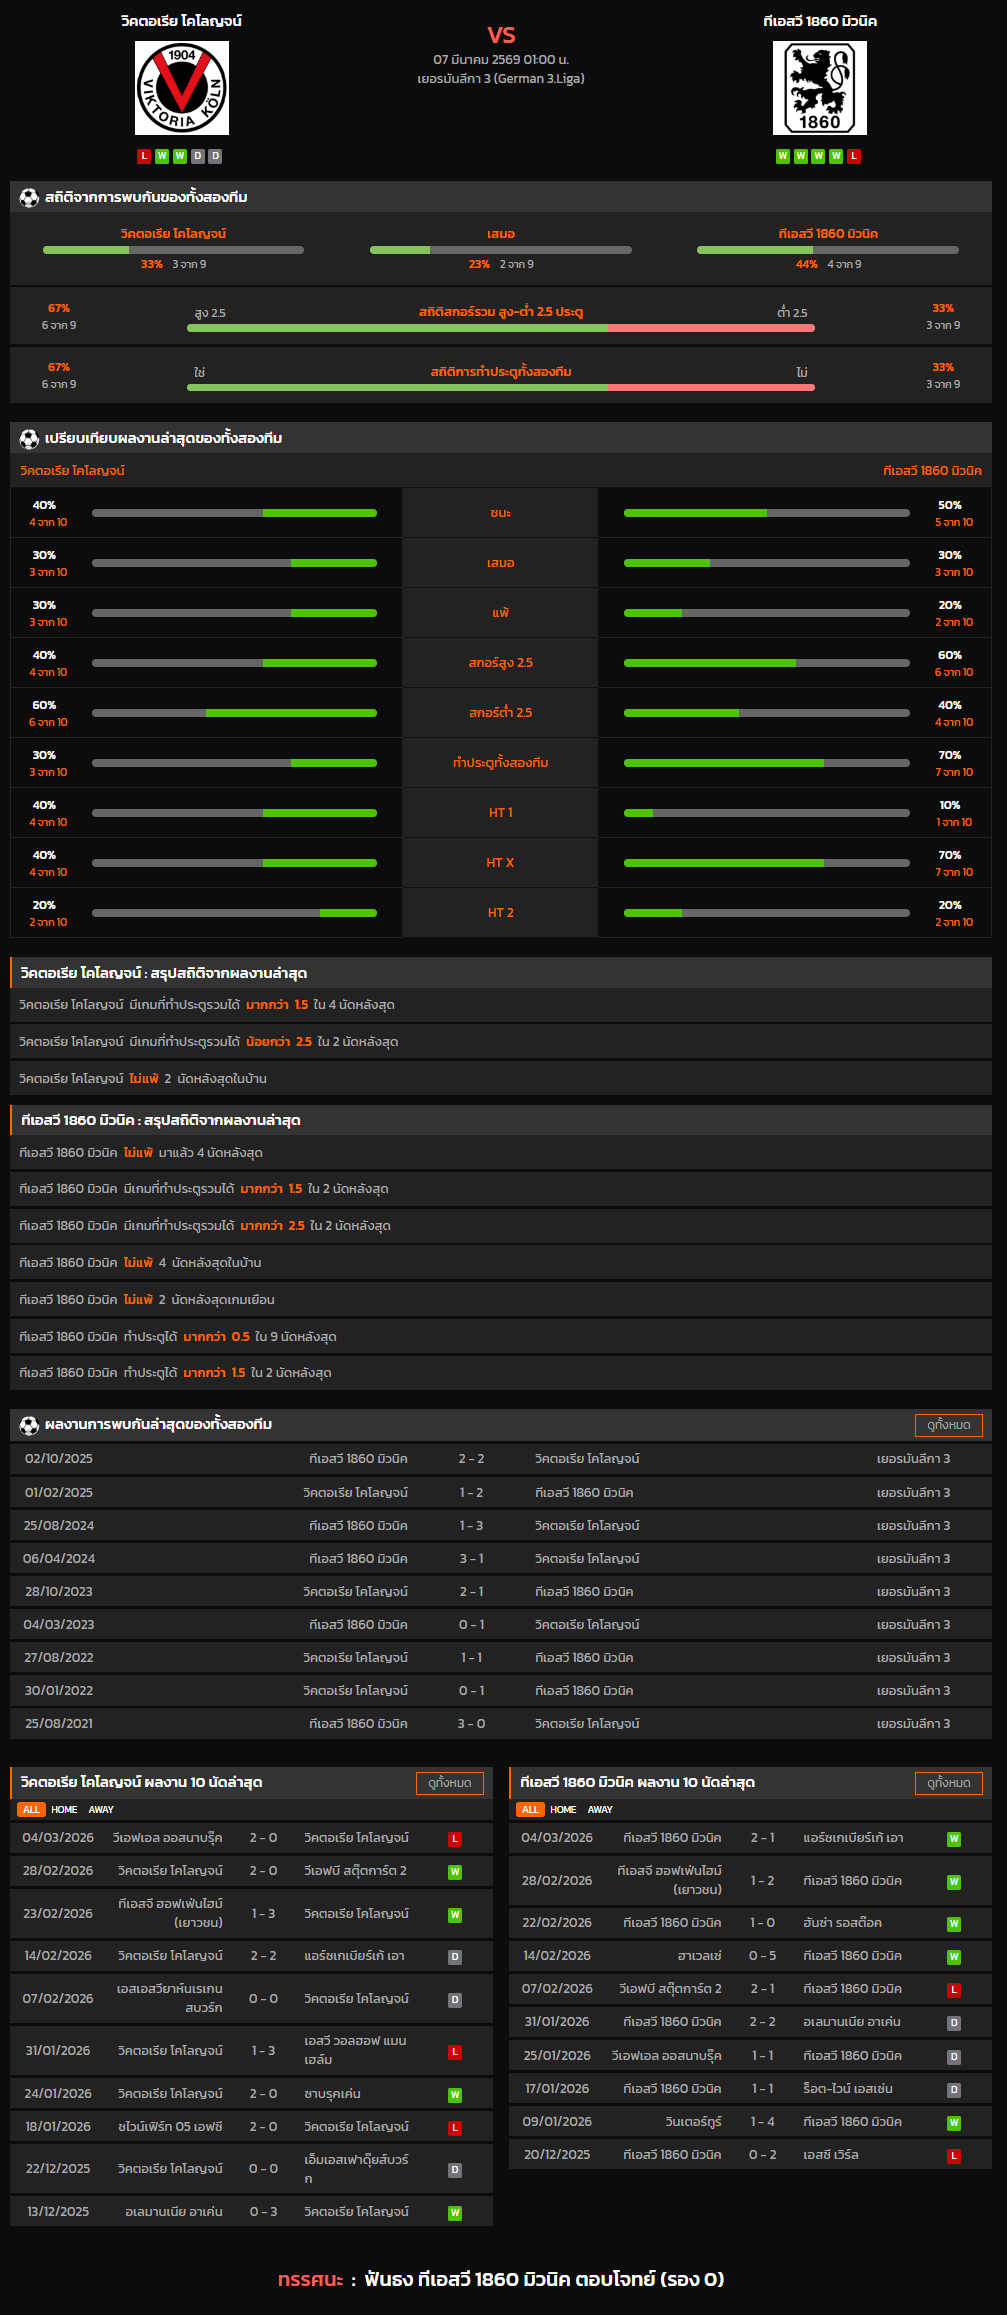
Task: Select ALL tab in 1860 Munich last 10 matches
Action: point(530,1810)
